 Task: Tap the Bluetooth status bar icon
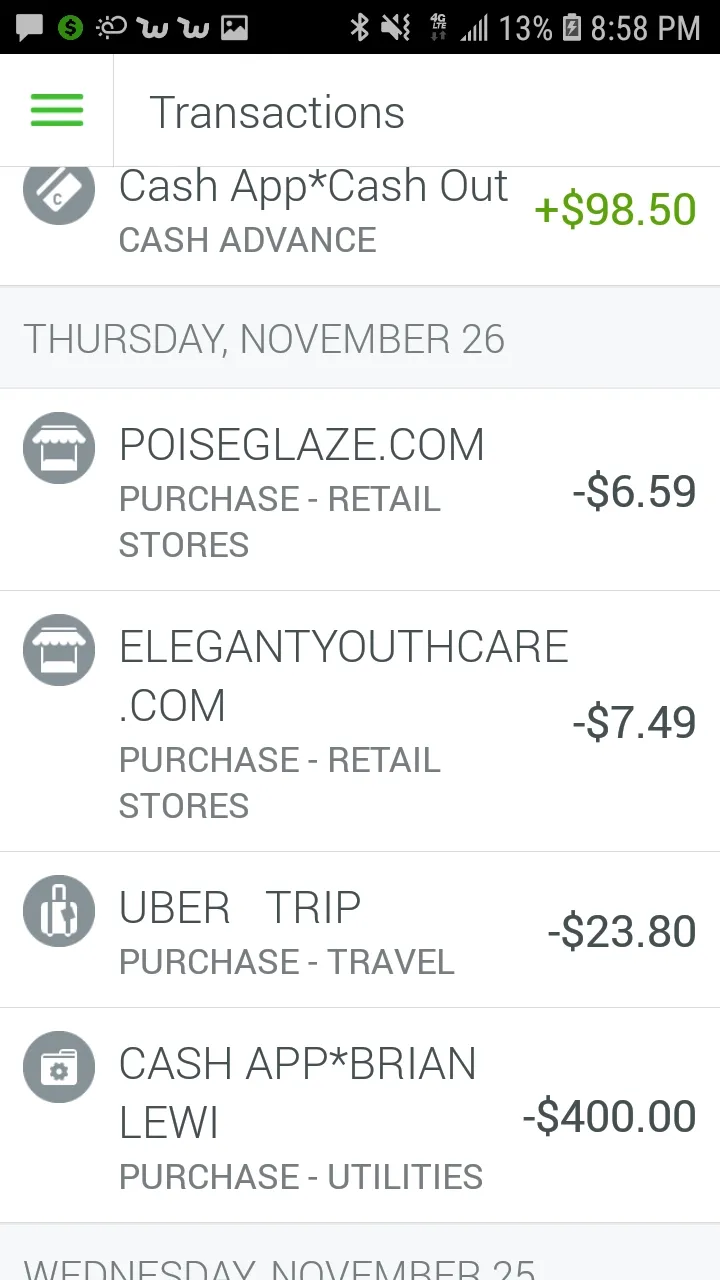359,27
